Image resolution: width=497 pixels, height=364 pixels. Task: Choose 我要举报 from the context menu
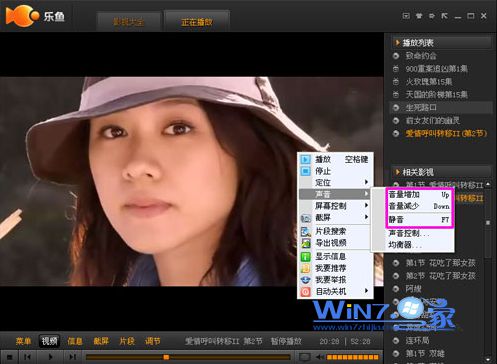(x=336, y=280)
